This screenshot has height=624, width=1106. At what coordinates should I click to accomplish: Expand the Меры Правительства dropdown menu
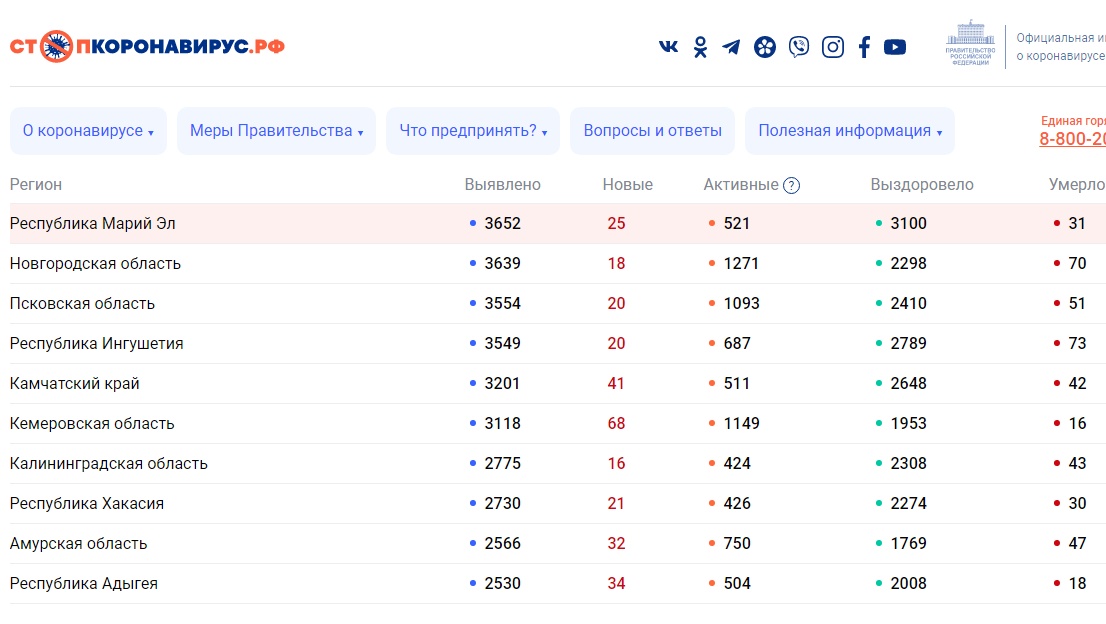(x=276, y=131)
